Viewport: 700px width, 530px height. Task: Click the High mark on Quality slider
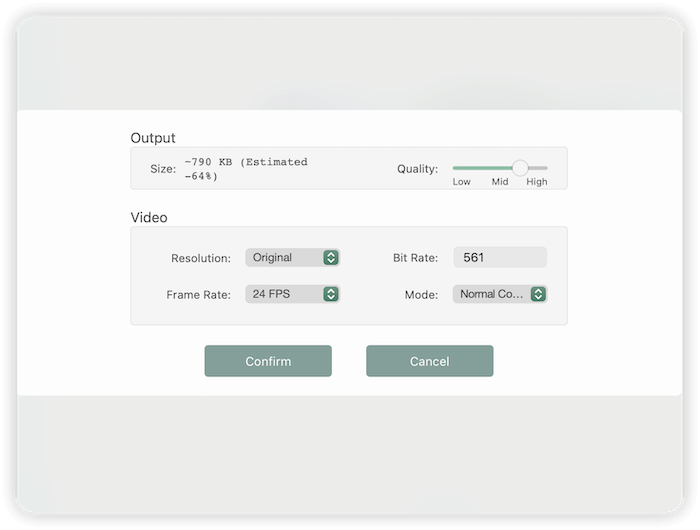tap(537, 182)
